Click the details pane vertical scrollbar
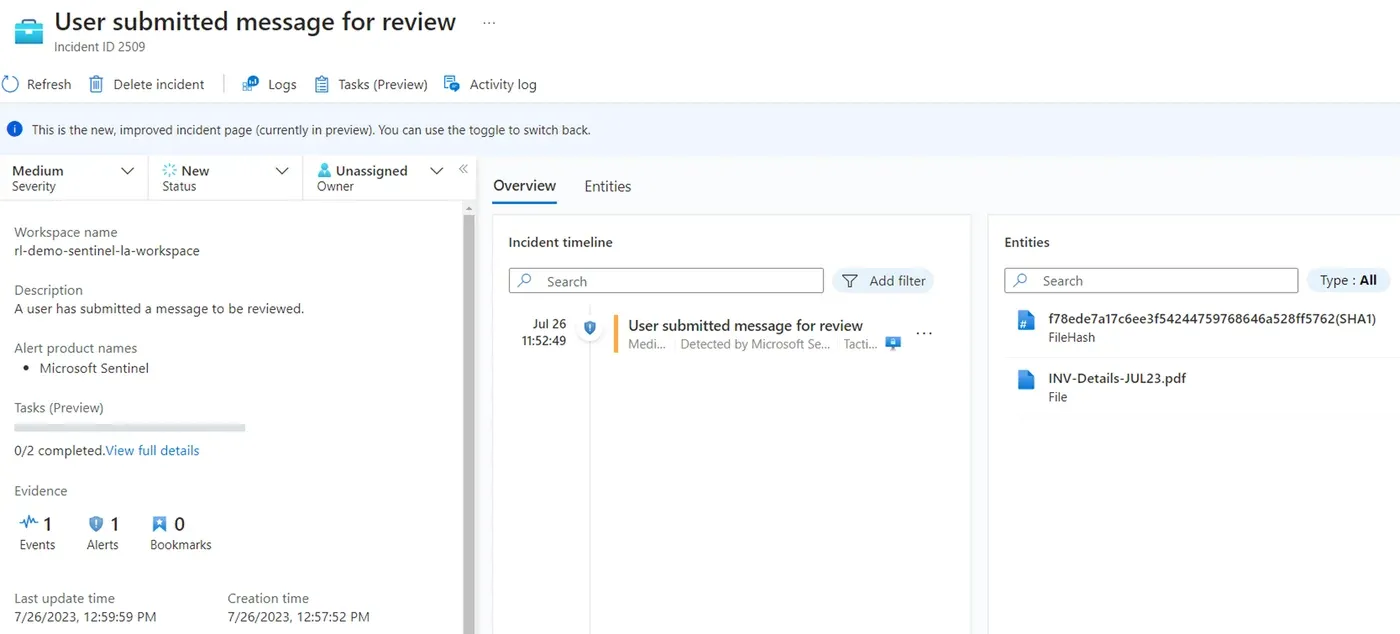This screenshot has width=1400, height=634. point(469,423)
